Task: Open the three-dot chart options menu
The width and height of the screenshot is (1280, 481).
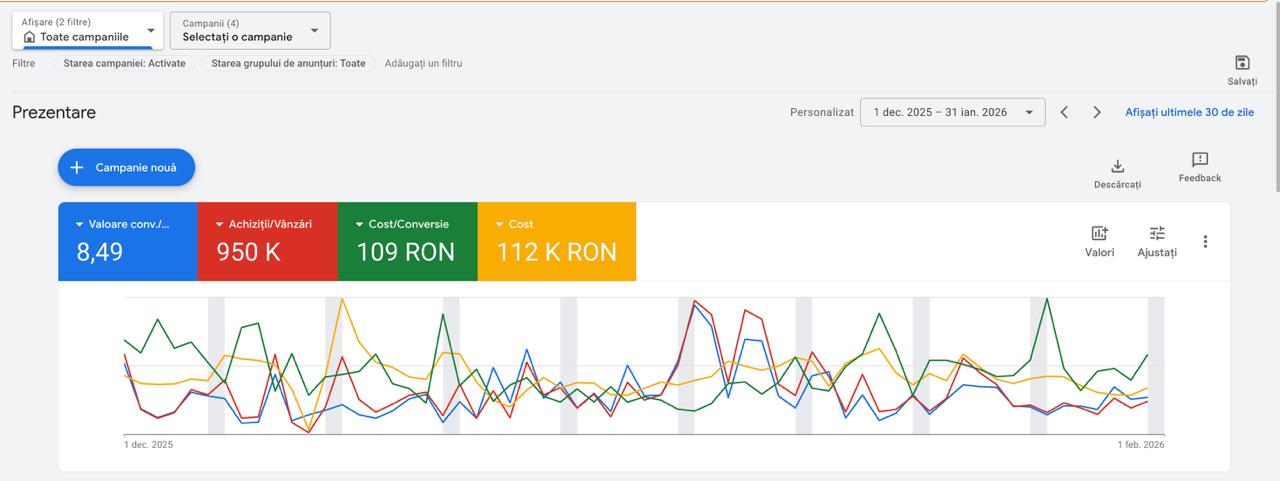Action: click(x=1205, y=241)
